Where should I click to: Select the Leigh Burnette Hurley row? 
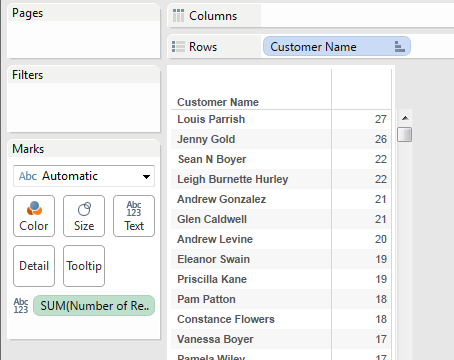281,179
